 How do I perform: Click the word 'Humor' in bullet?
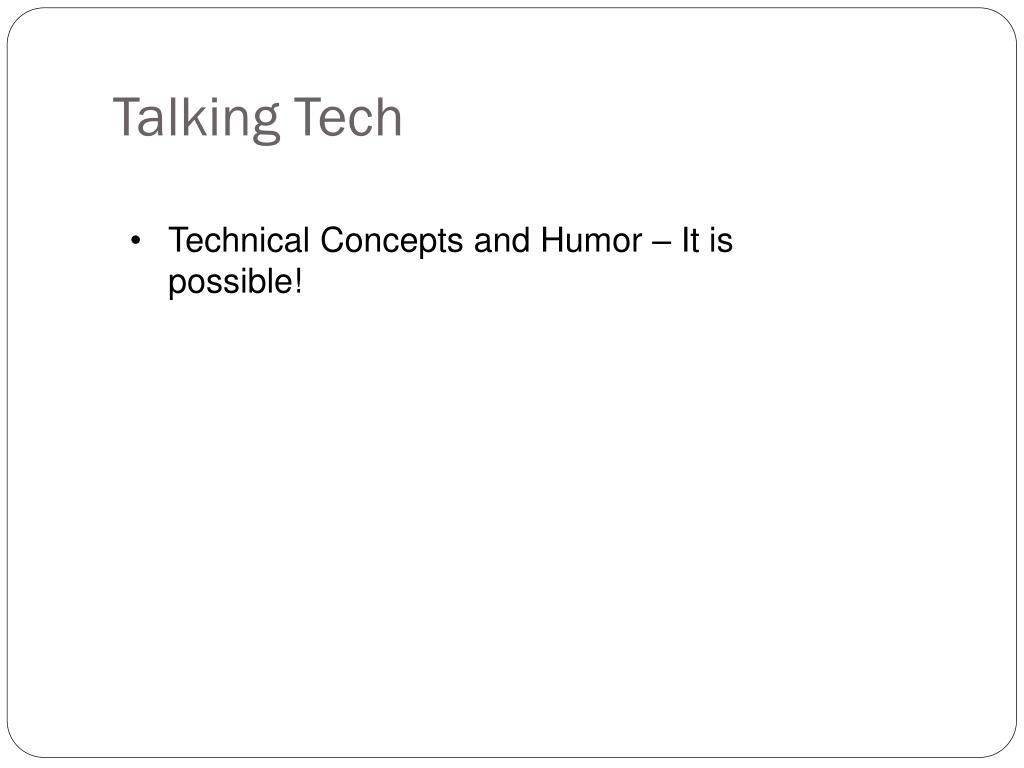coord(592,240)
